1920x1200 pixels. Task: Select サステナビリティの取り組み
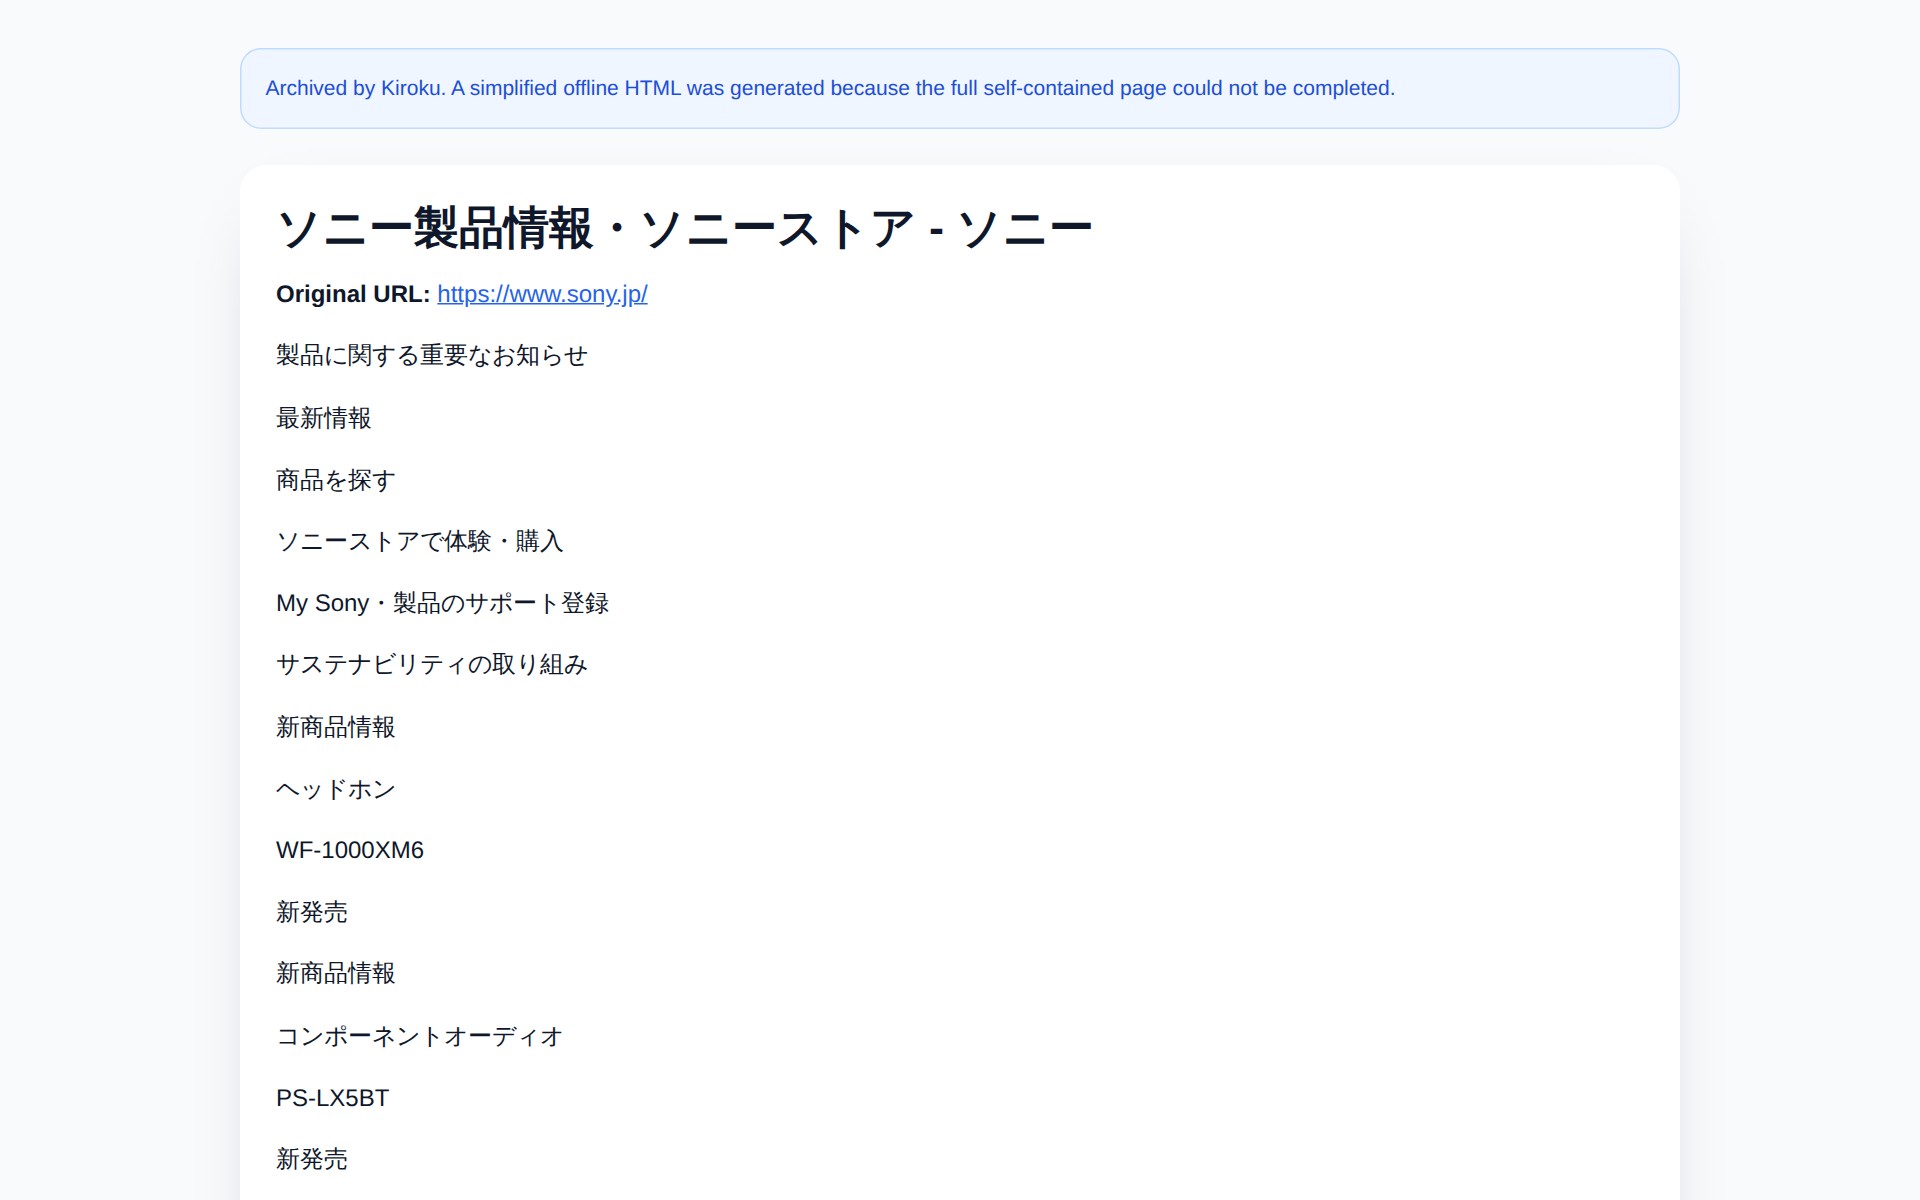pyautogui.click(x=432, y=664)
